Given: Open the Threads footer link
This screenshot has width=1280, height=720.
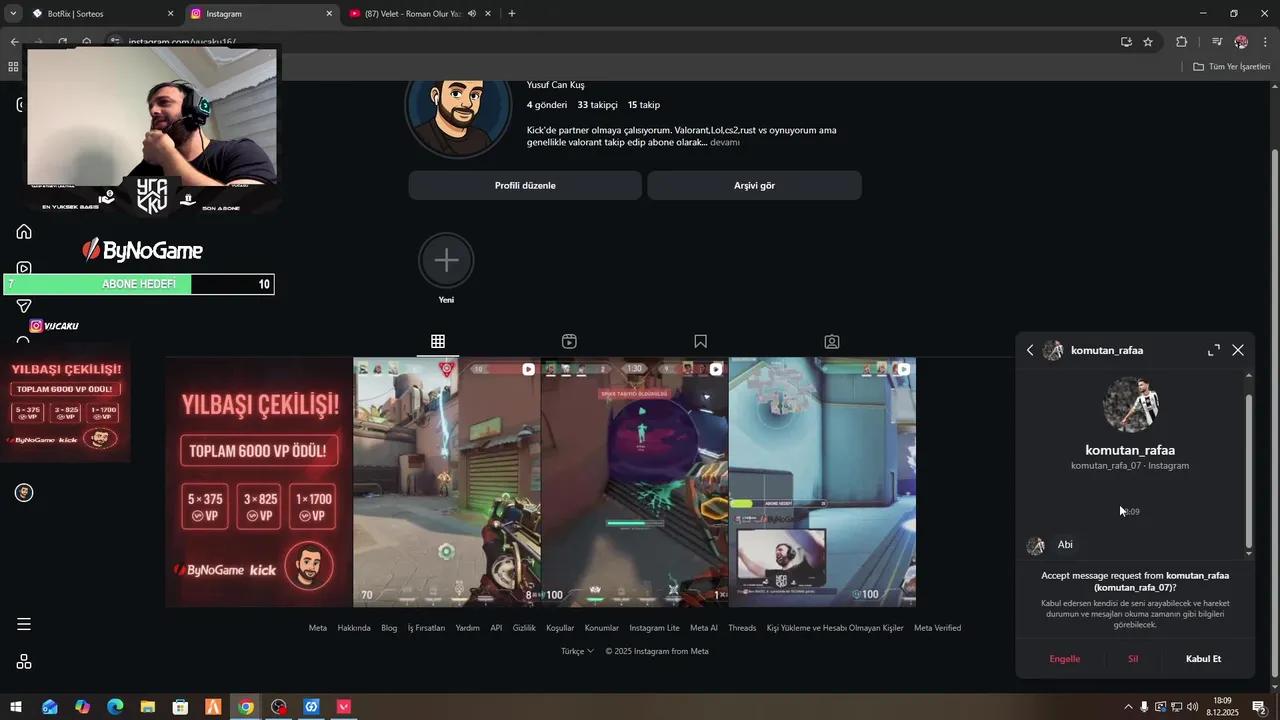Looking at the screenshot, I should click(742, 628).
